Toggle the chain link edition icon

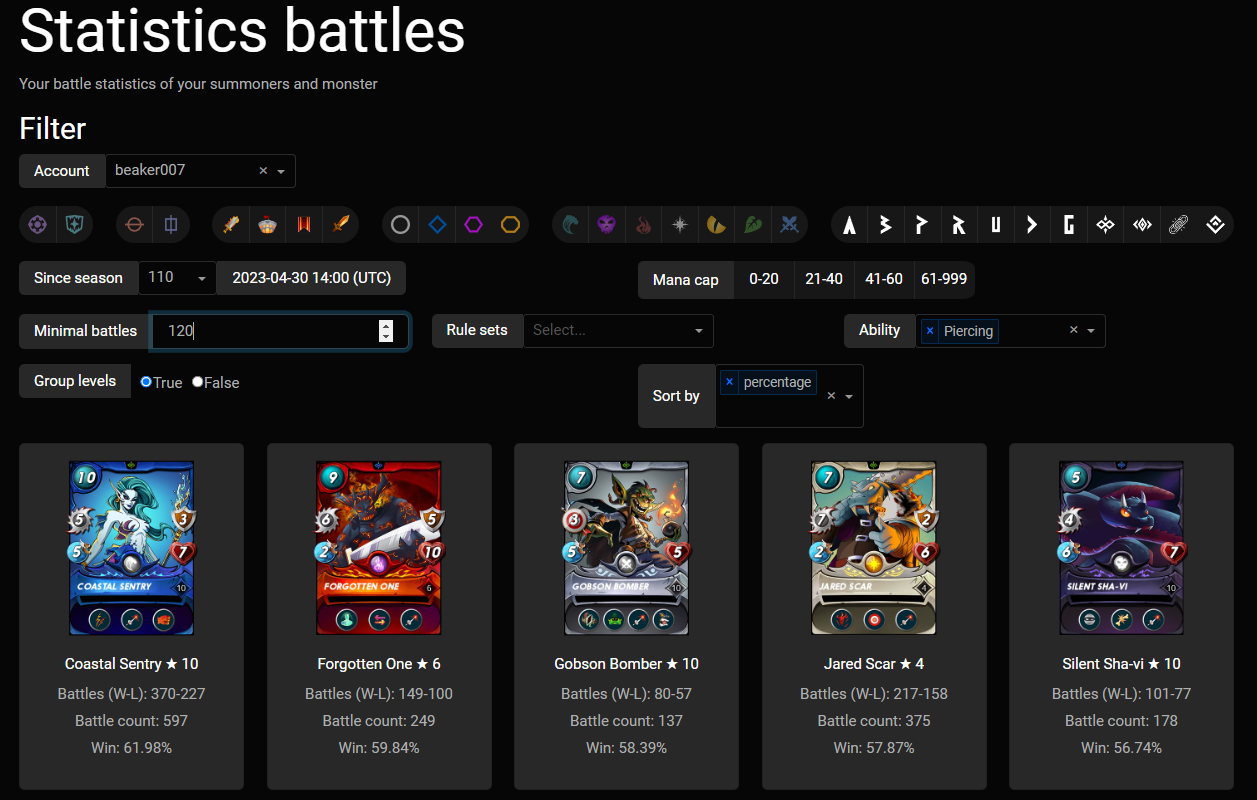tap(1178, 225)
